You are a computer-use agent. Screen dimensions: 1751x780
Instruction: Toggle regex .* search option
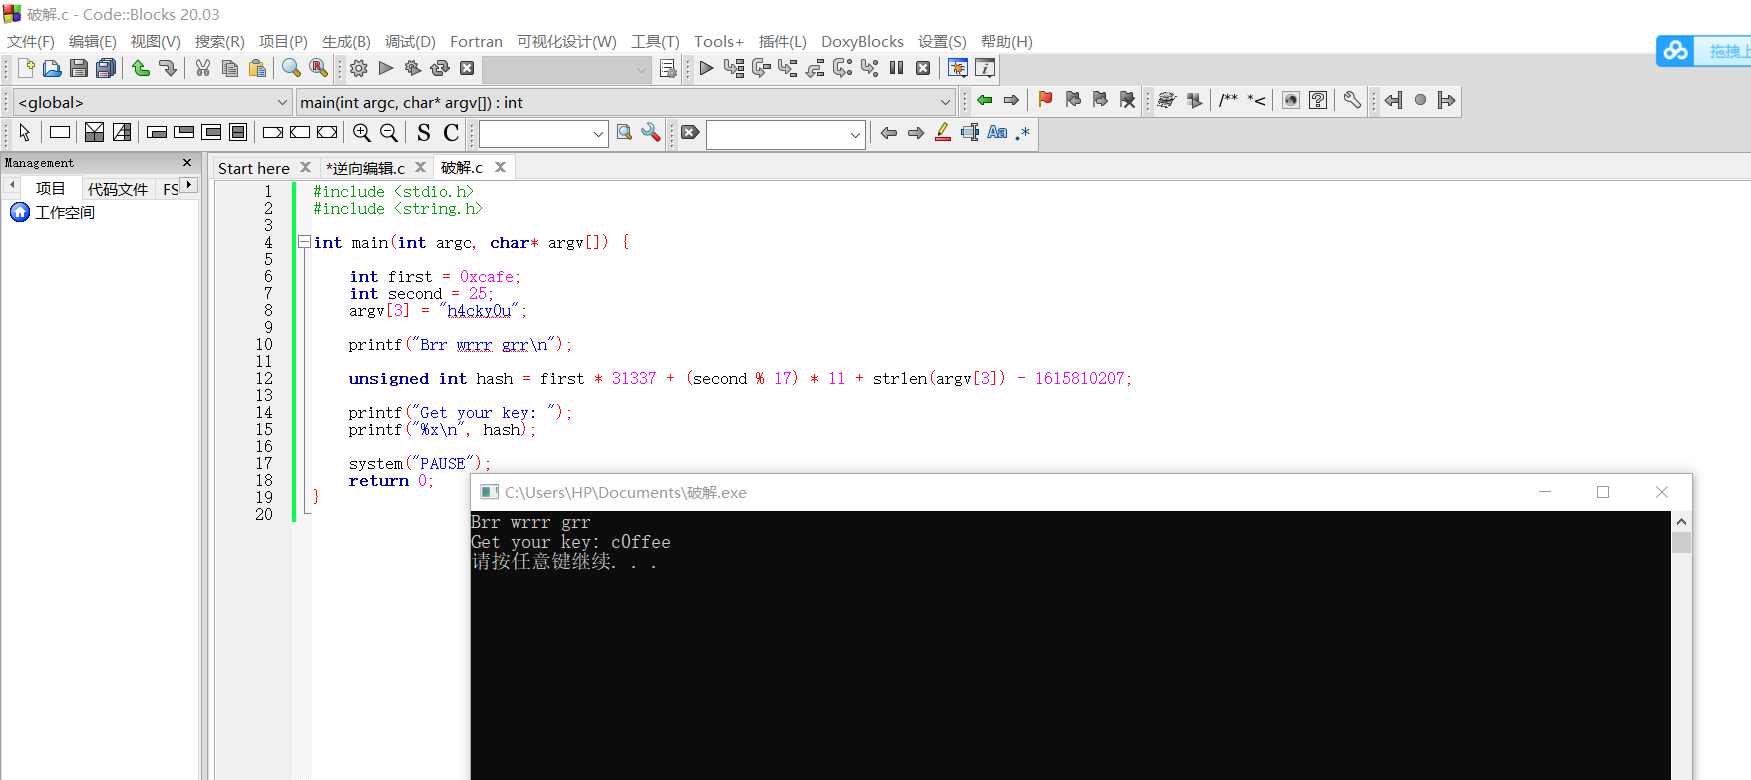tap(1023, 133)
